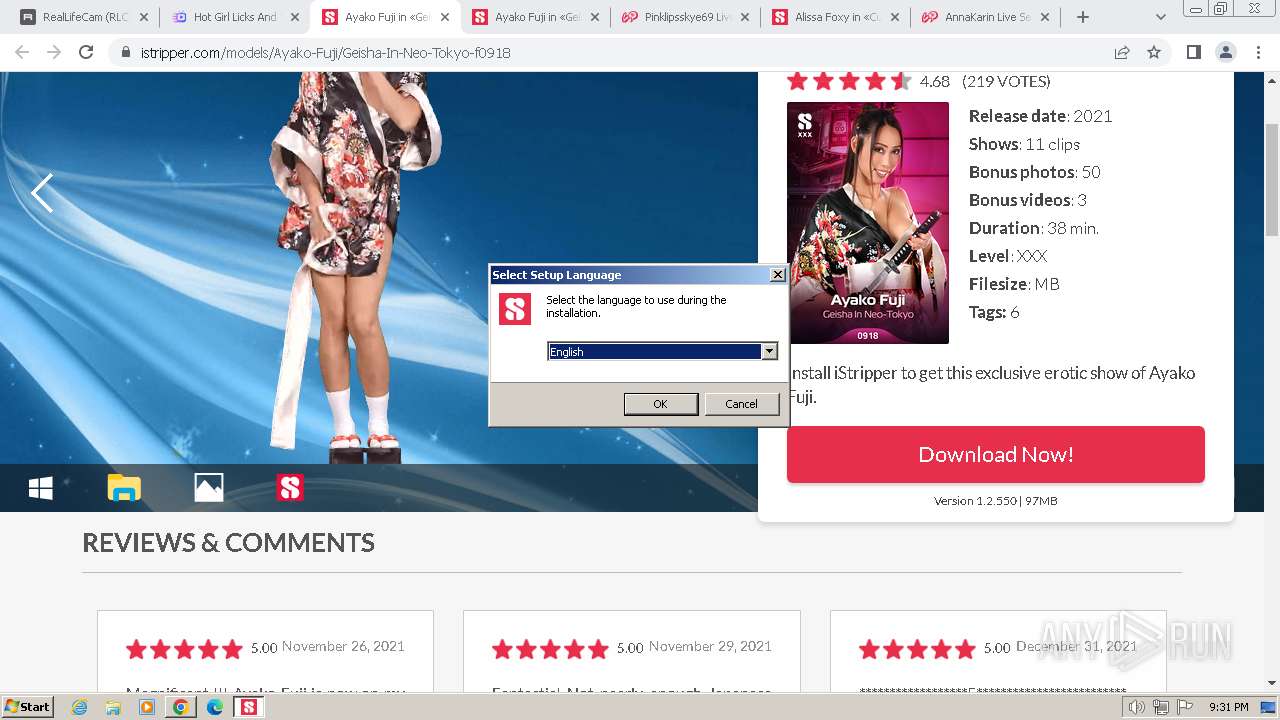Click OK in Select Setup Language dialog
The image size is (1280, 720).
coord(660,404)
